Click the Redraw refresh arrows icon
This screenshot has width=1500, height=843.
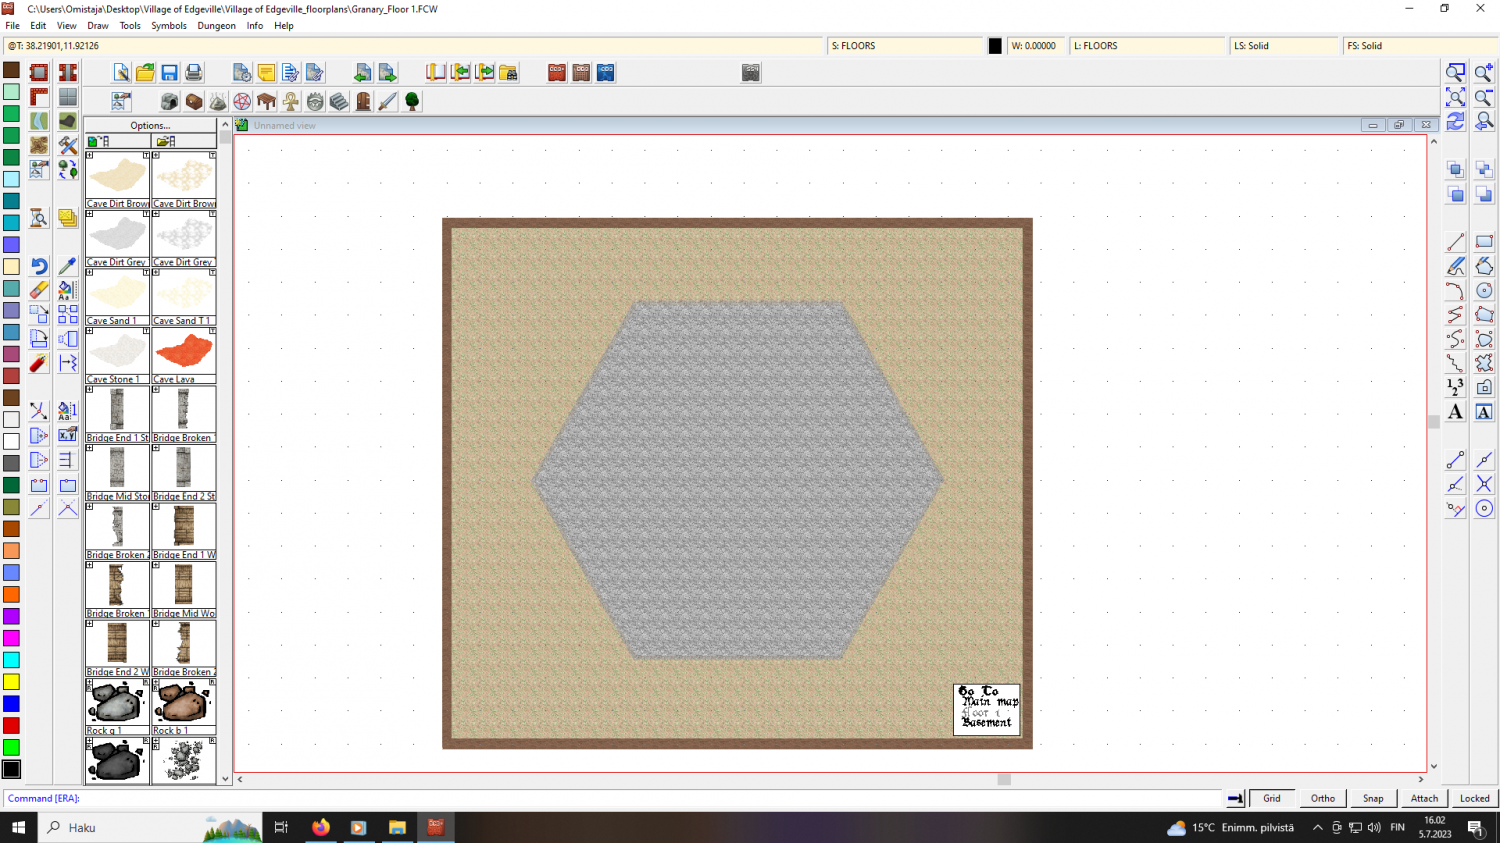tap(1456, 121)
